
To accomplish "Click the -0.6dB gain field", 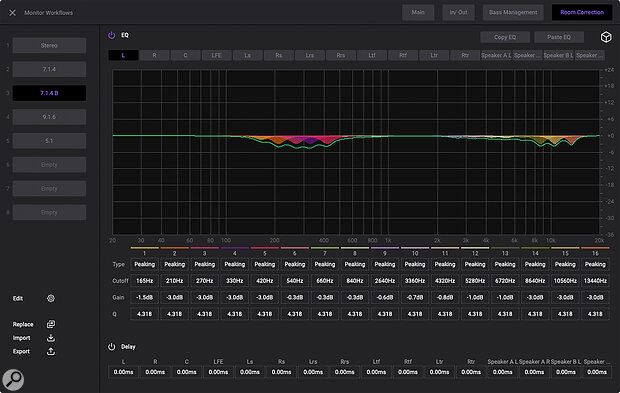I will click(385, 297).
